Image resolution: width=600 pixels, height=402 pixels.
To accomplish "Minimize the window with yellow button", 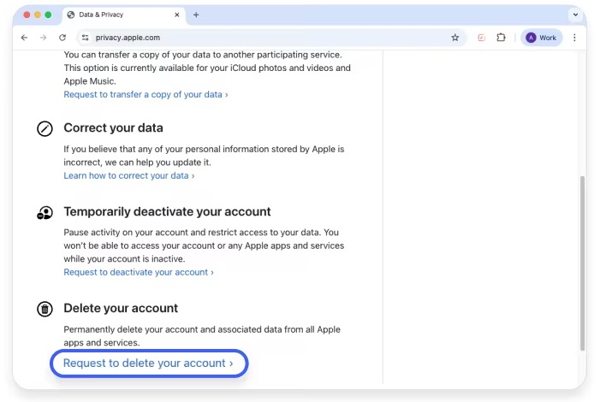I will (x=38, y=15).
